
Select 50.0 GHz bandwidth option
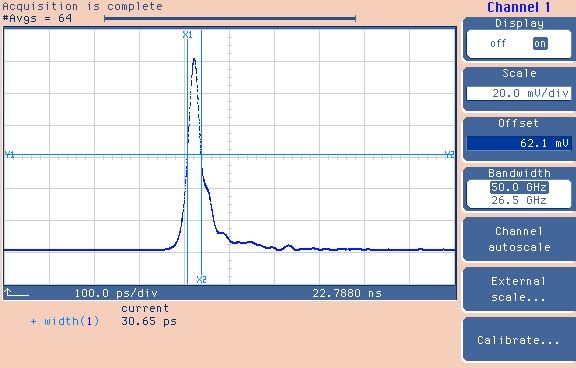pyautogui.click(x=519, y=187)
